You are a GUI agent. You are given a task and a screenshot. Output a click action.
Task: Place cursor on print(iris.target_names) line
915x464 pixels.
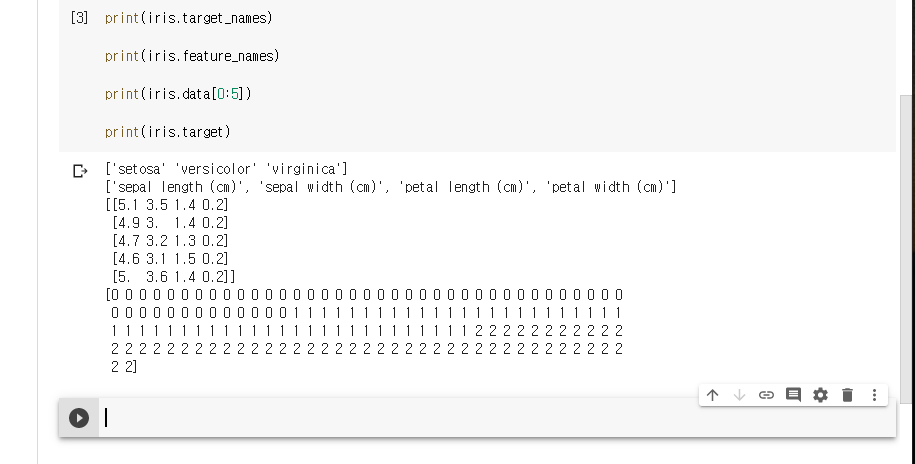point(188,18)
